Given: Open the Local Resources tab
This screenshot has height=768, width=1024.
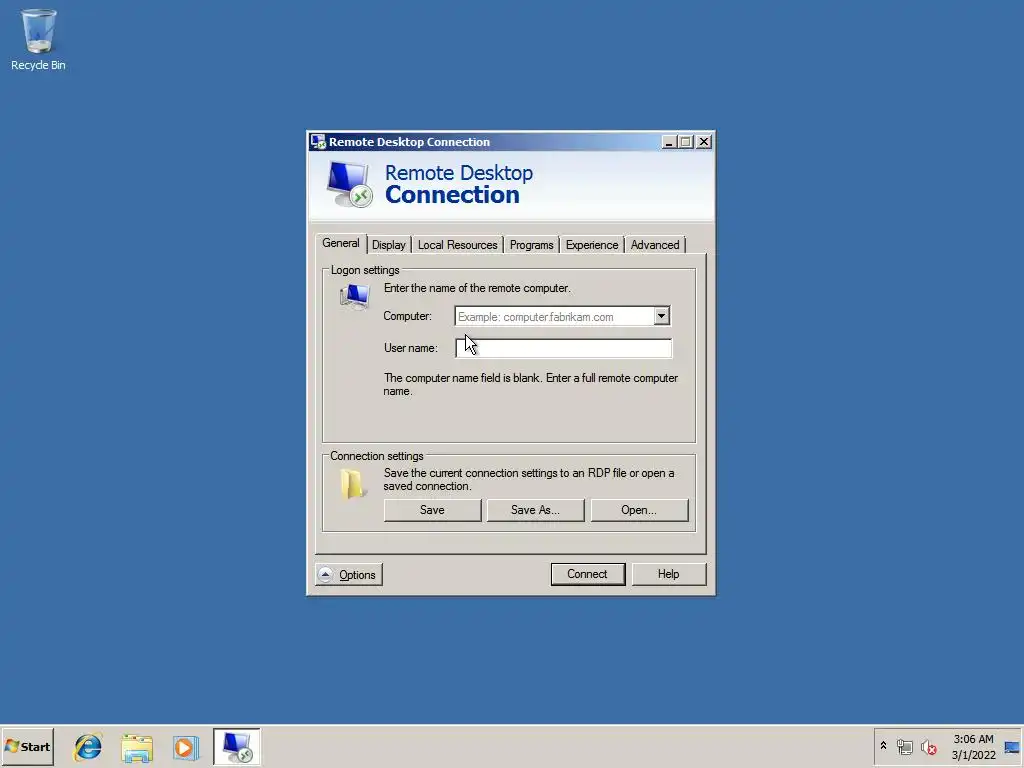Looking at the screenshot, I should point(457,245).
